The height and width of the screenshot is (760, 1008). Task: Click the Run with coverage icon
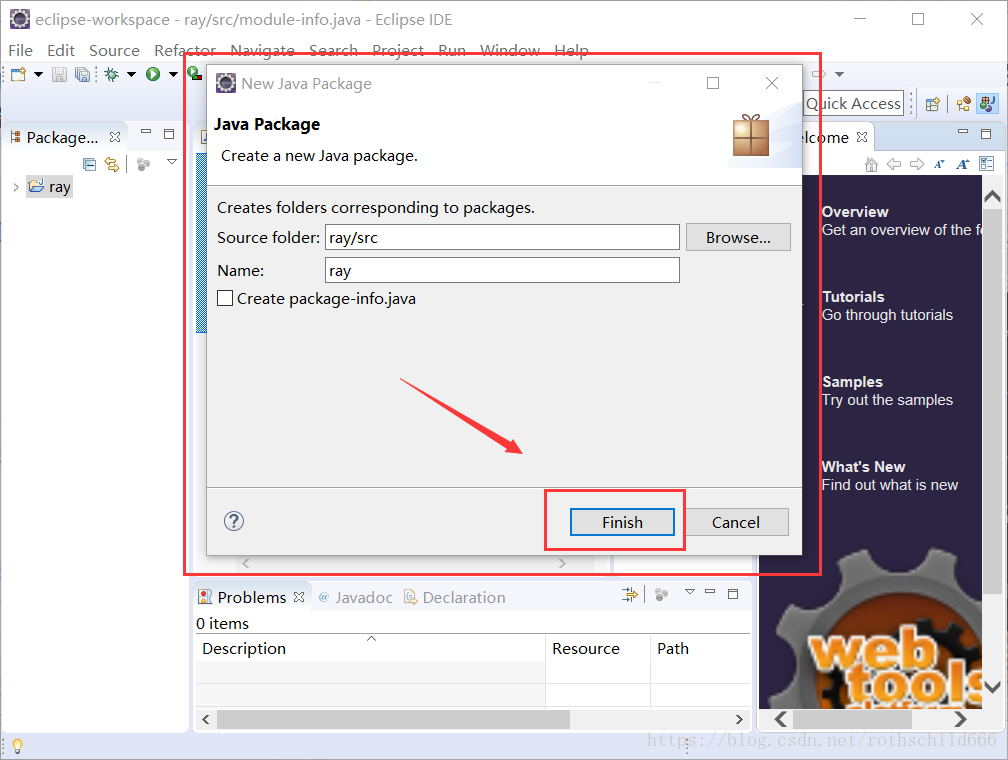(194, 73)
